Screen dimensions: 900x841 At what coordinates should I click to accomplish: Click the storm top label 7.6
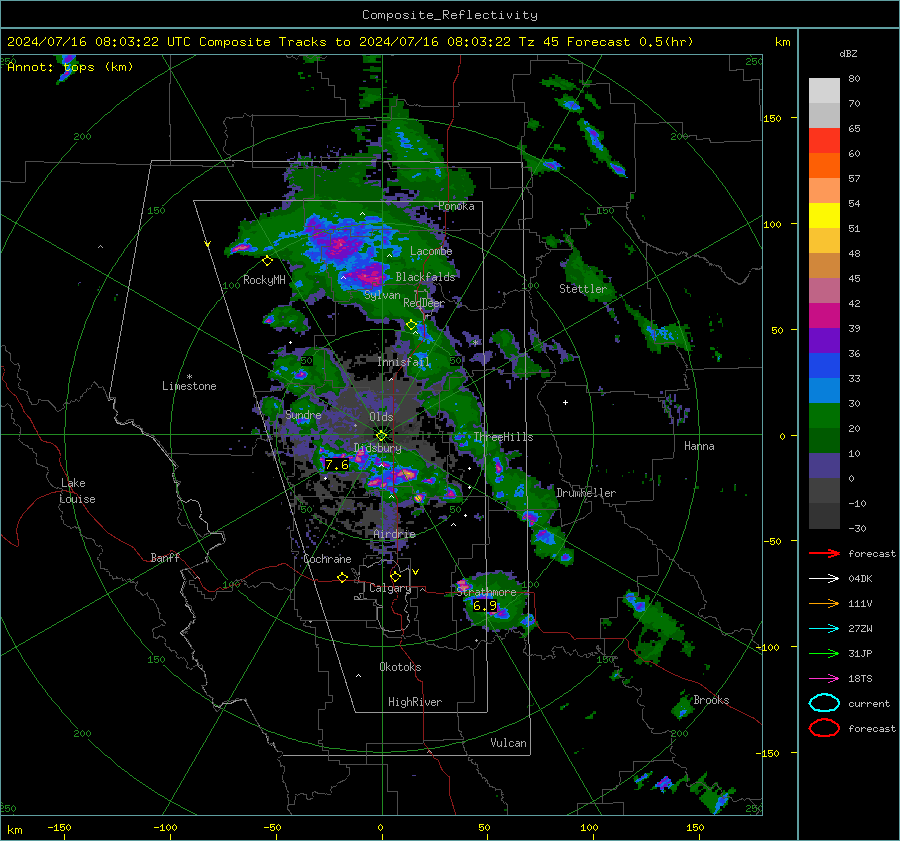[336, 464]
